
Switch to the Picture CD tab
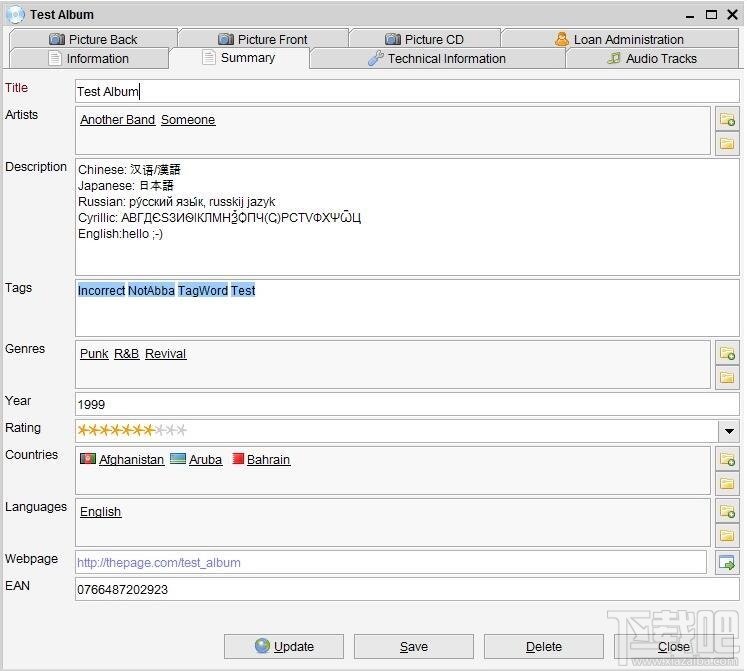[x=424, y=39]
